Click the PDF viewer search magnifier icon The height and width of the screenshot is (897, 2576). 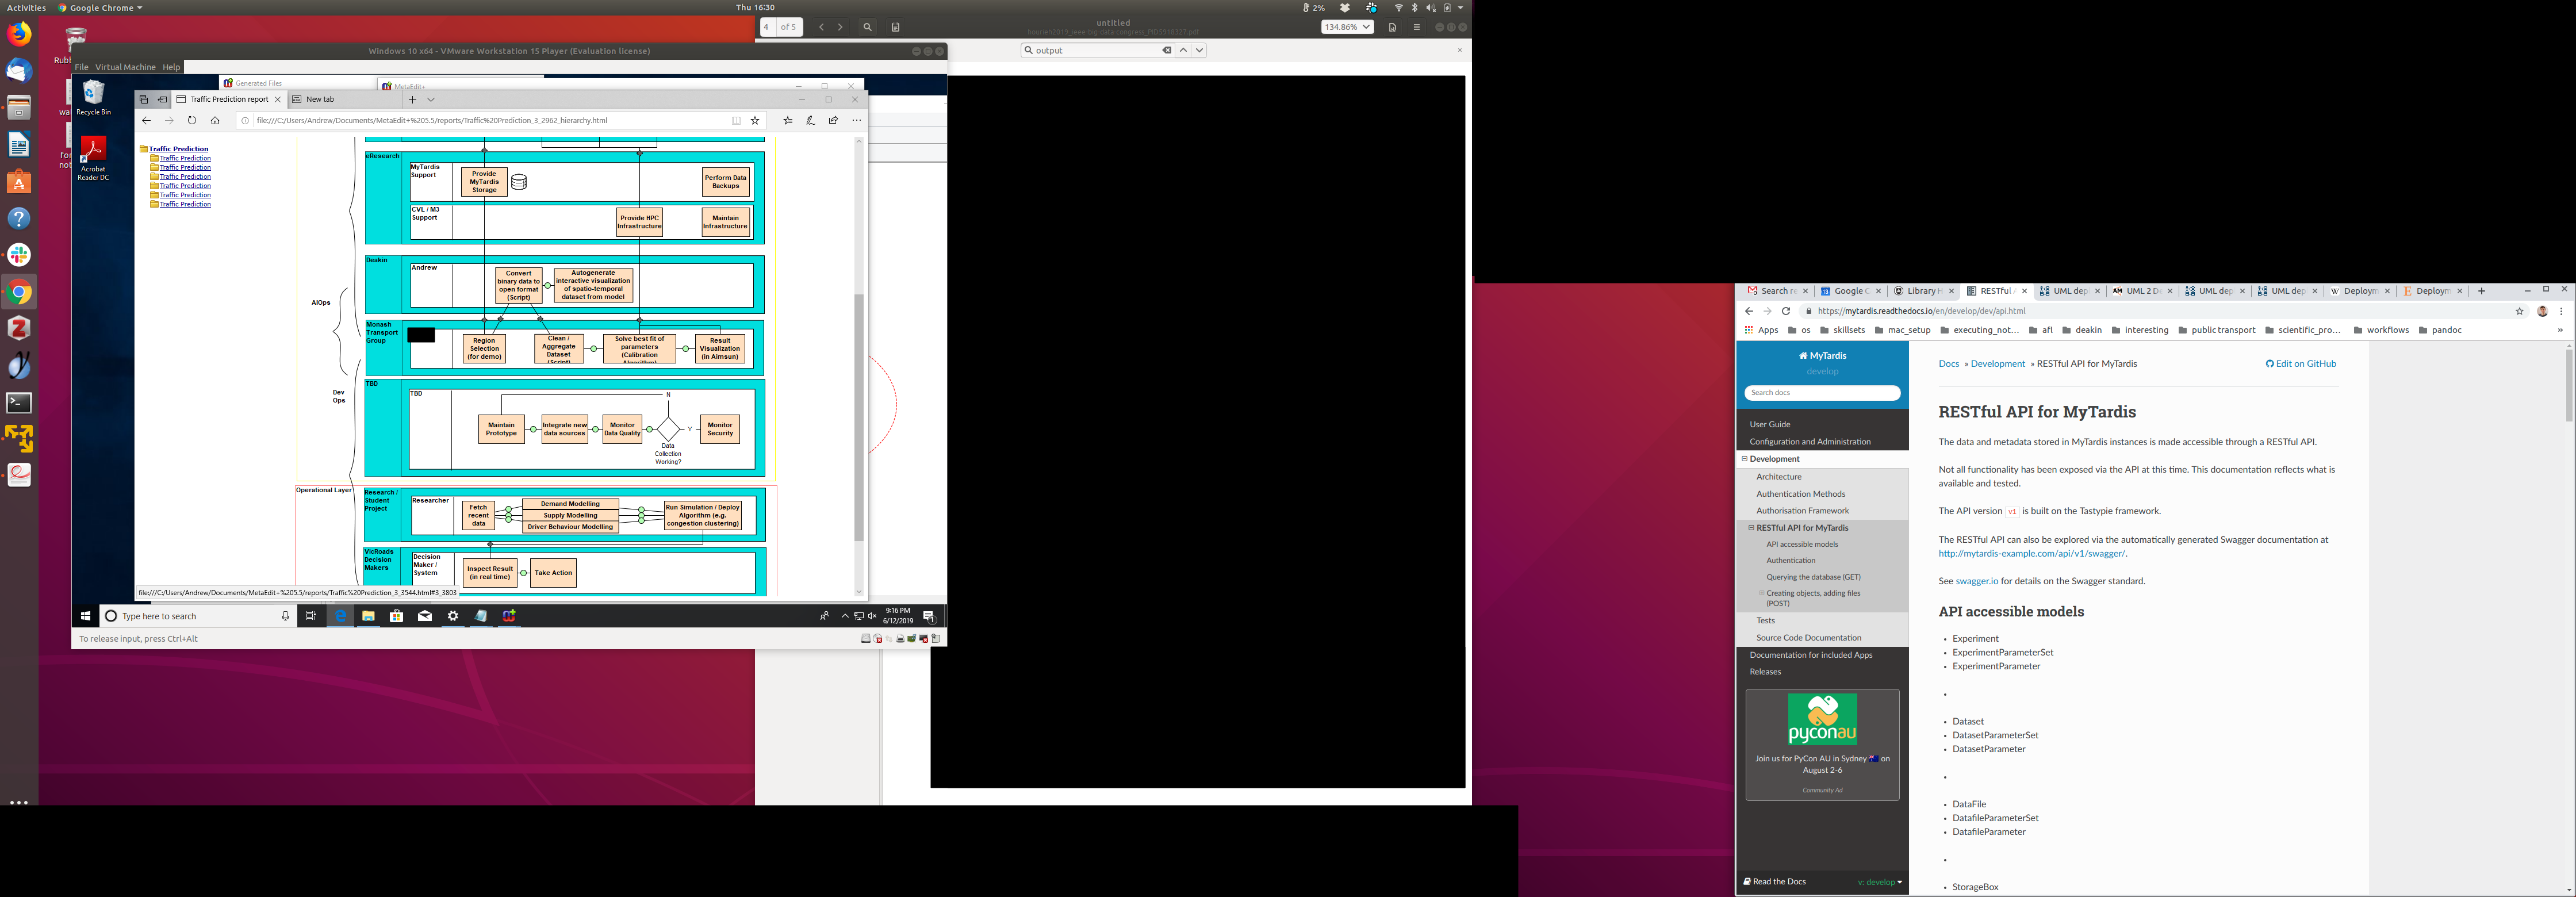[867, 27]
